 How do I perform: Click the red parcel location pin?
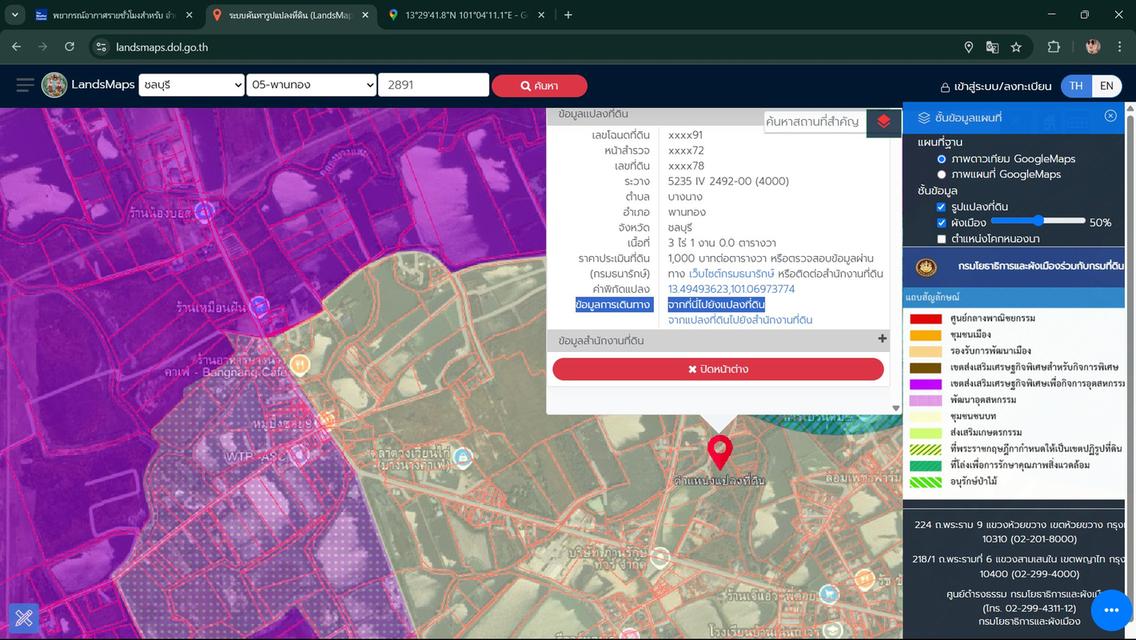click(719, 452)
